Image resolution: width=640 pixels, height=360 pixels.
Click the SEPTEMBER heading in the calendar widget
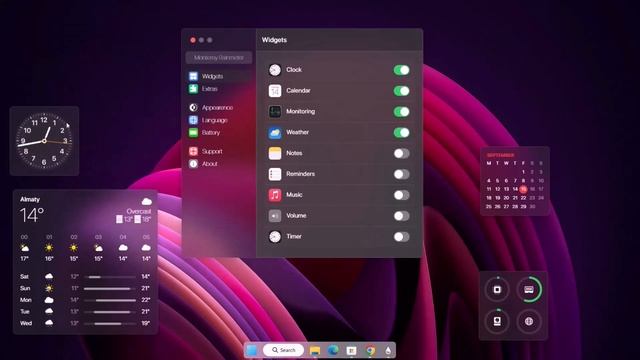click(500, 155)
